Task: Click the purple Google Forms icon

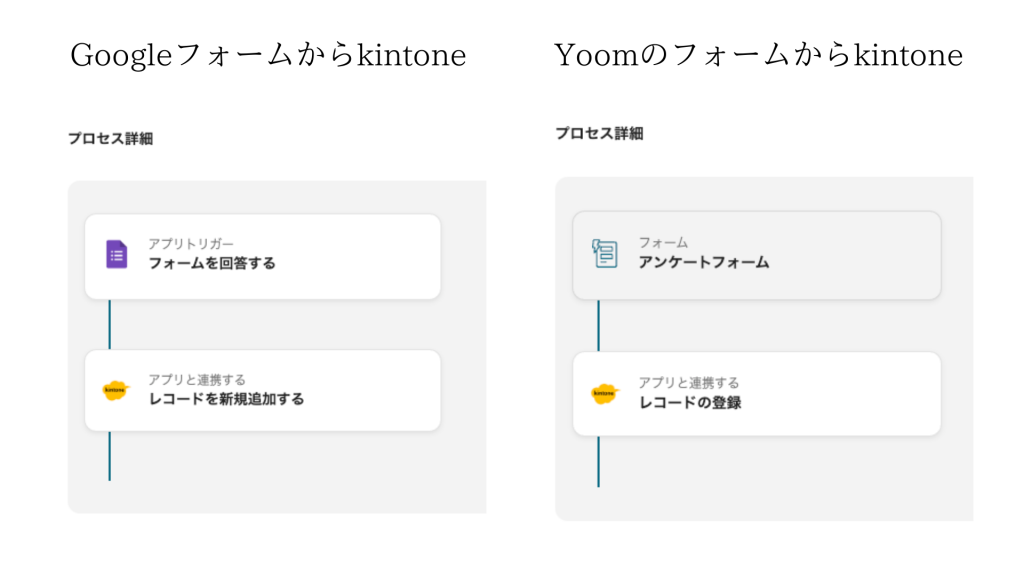Action: pyautogui.click(x=116, y=255)
